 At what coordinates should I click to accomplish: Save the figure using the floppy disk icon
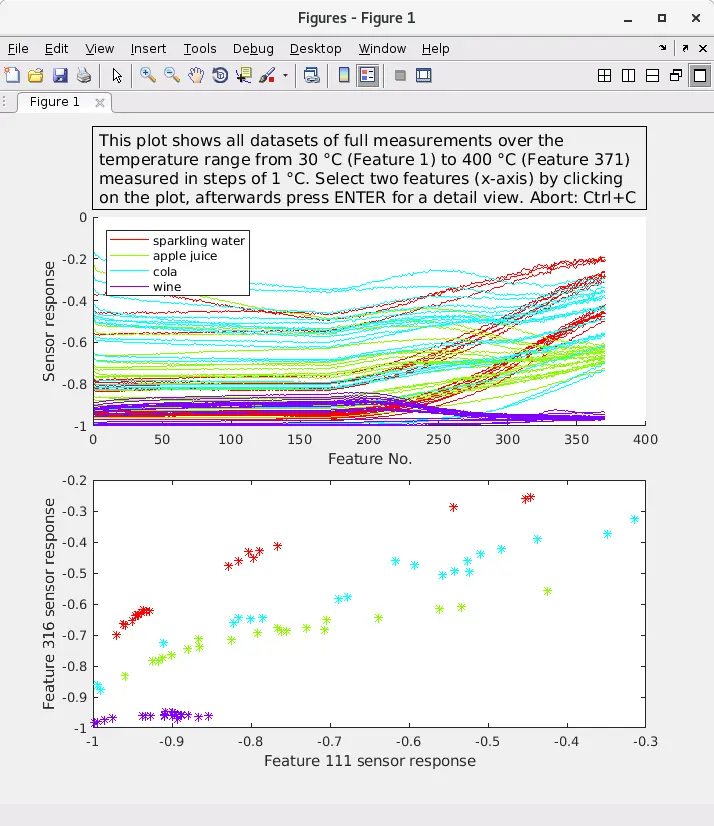click(60, 75)
